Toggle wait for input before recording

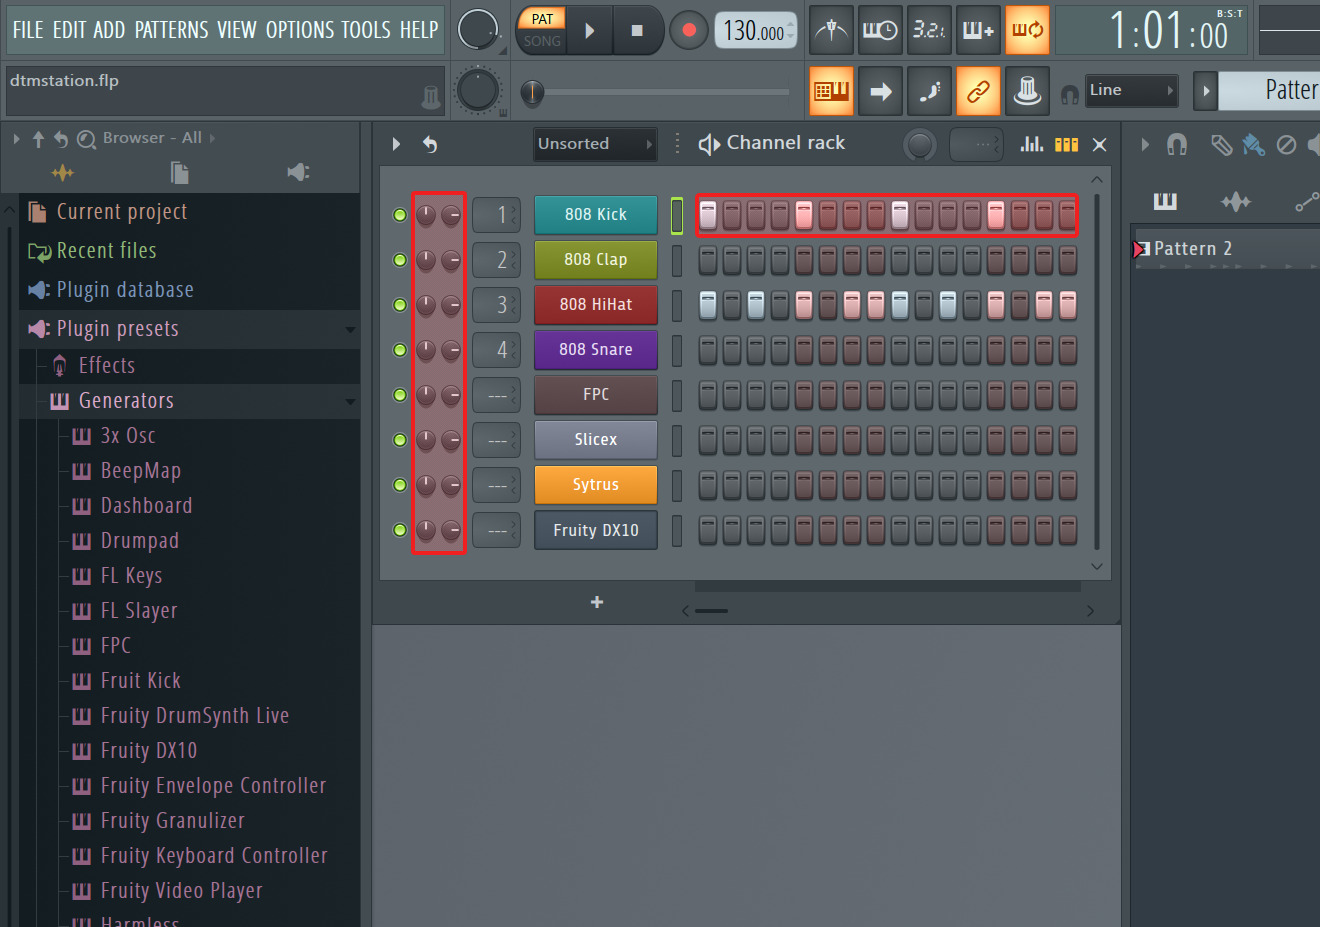pyautogui.click(x=880, y=30)
